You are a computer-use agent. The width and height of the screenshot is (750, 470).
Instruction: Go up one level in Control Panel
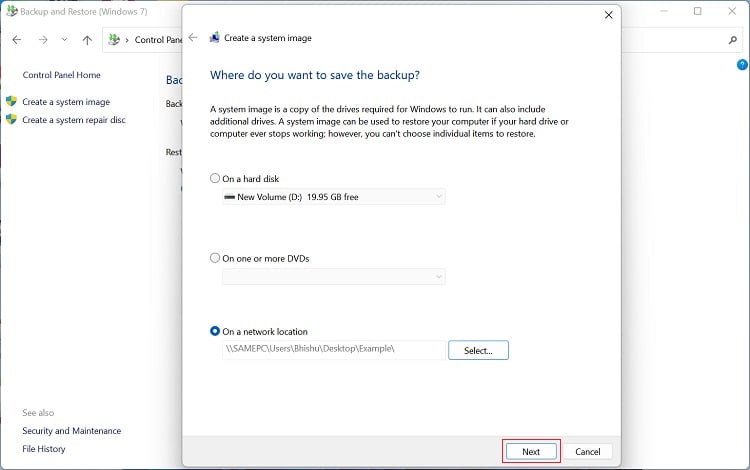(x=87, y=40)
